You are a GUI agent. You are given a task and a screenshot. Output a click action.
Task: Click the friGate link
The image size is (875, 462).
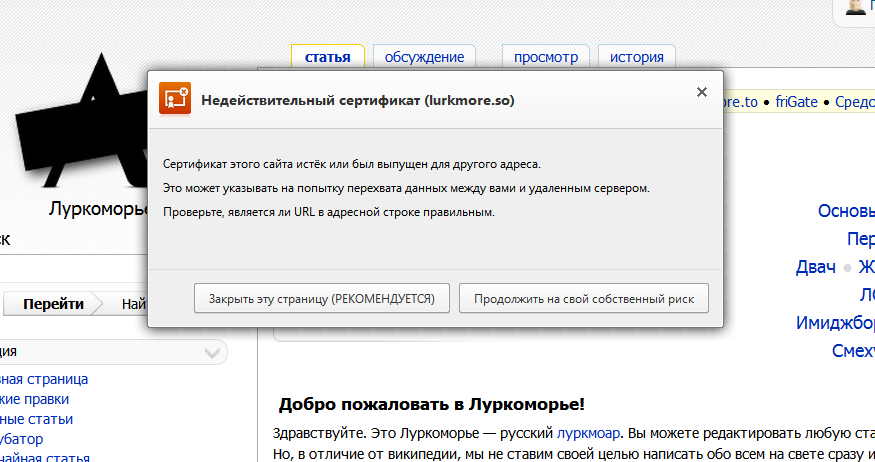click(796, 102)
